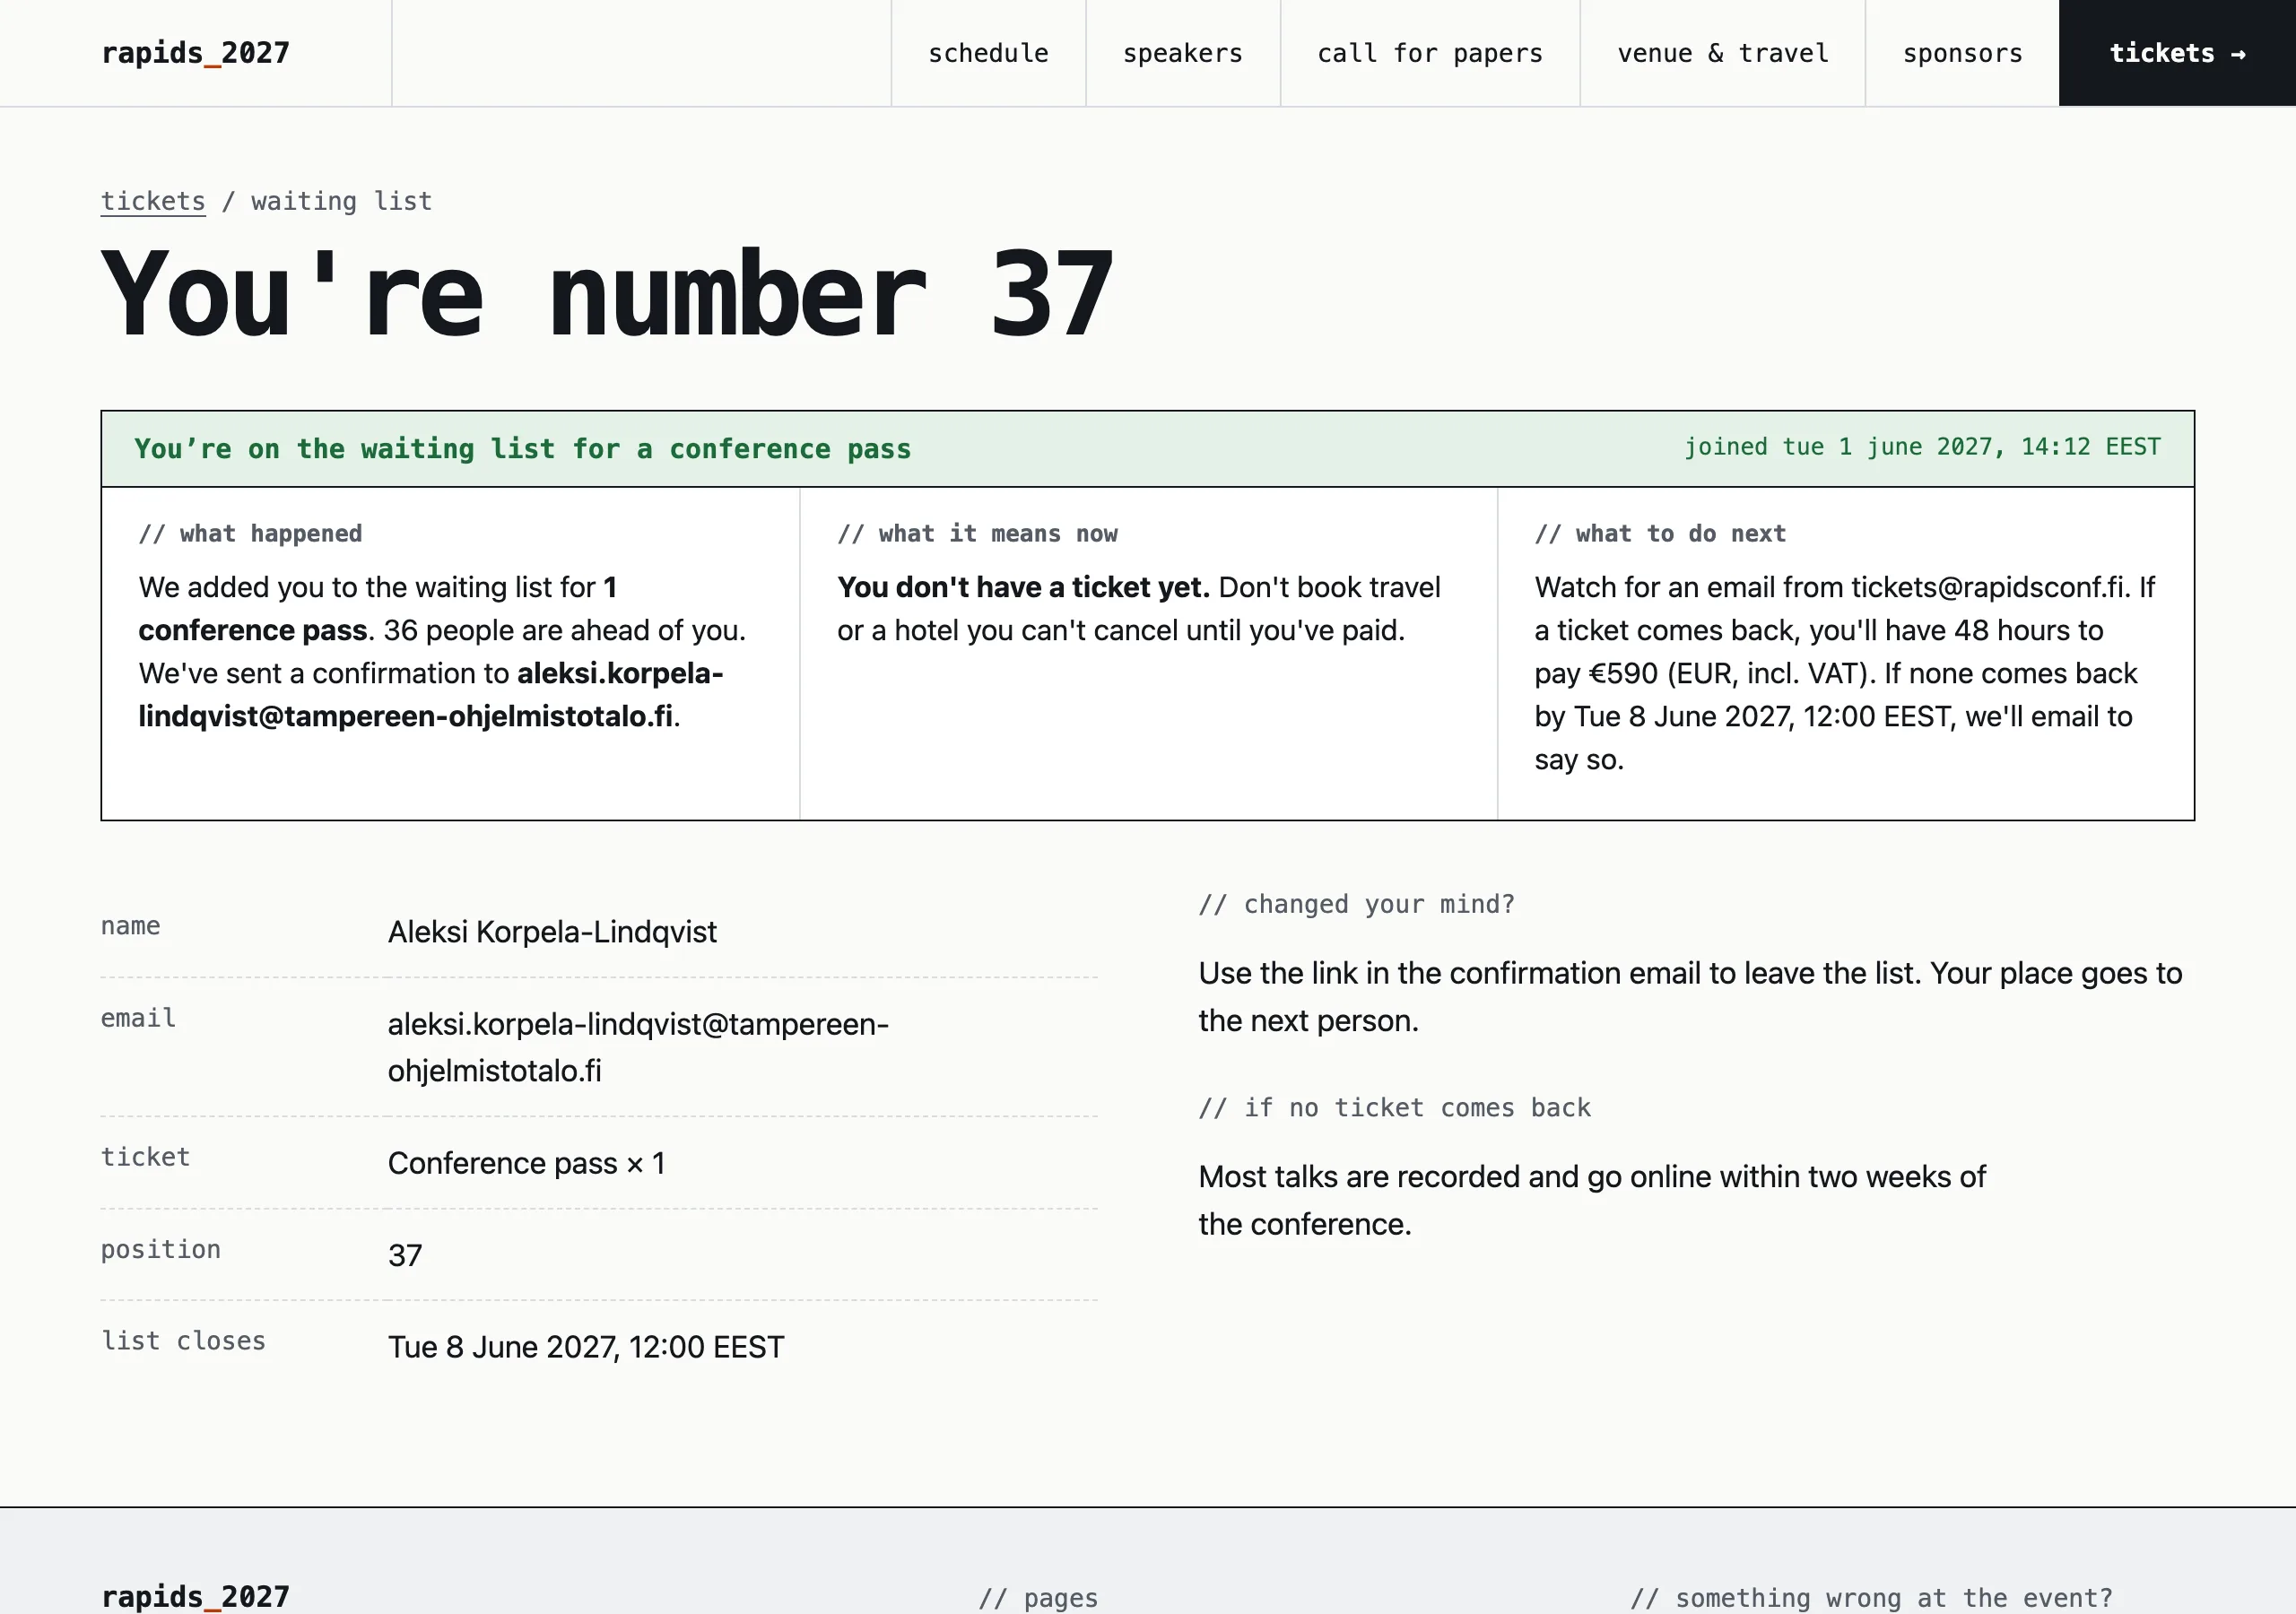
Task: Click the footer '// pages' heading
Action: 1038,1598
